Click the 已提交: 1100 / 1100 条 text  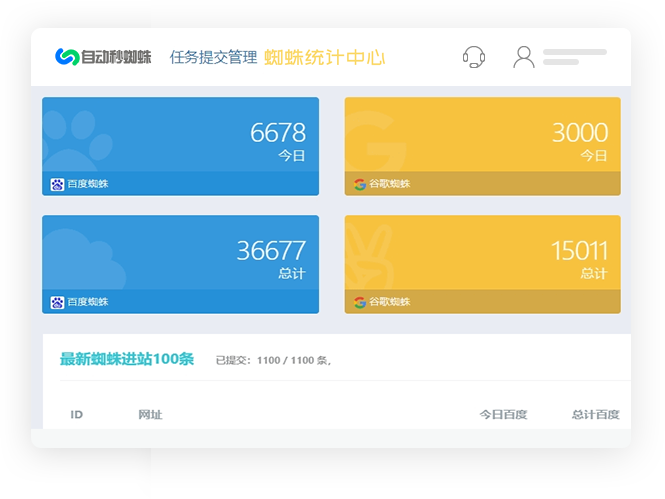coord(273,360)
